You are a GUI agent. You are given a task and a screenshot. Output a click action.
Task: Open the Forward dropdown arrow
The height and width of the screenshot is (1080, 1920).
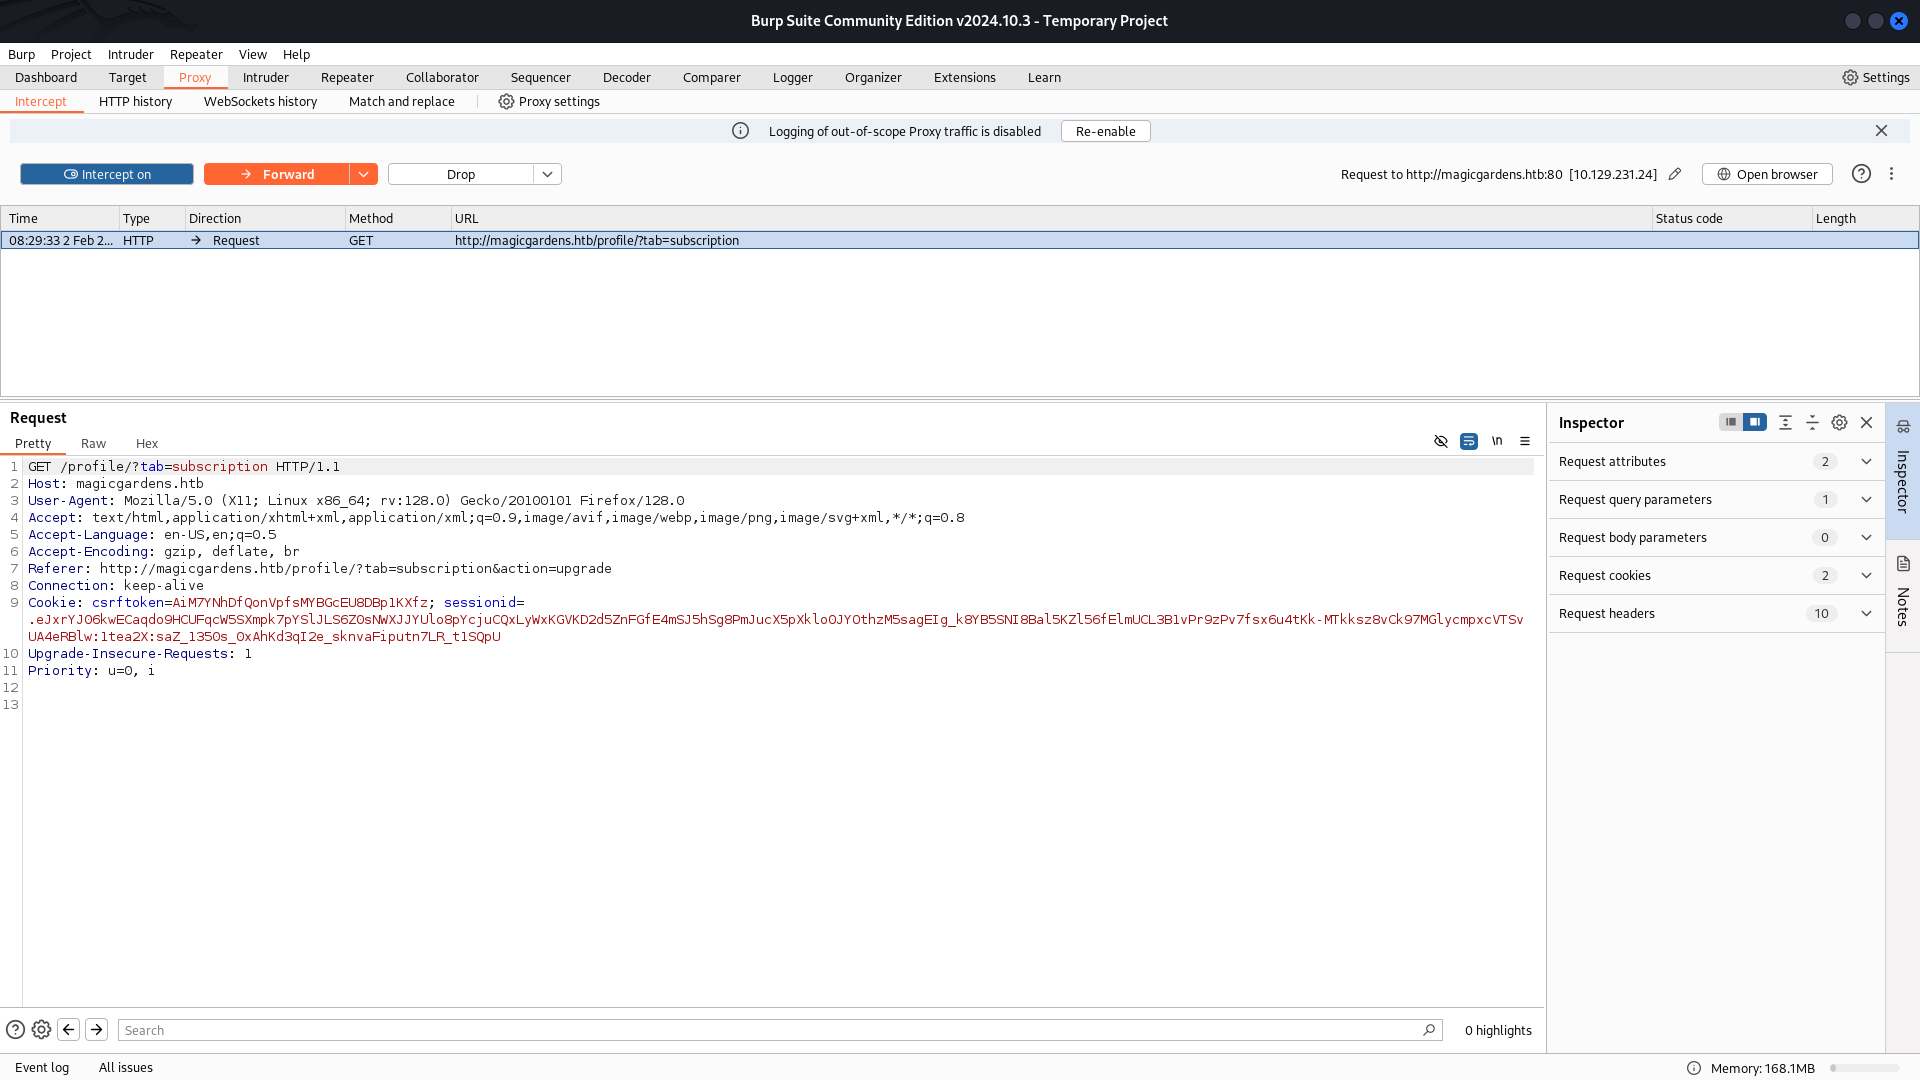pos(364,174)
